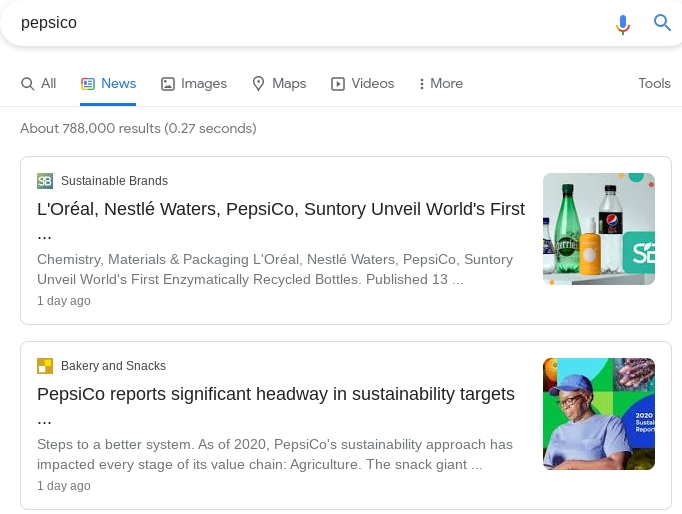
Task: Switch to the Maps tab
Action: pyautogui.click(x=279, y=84)
